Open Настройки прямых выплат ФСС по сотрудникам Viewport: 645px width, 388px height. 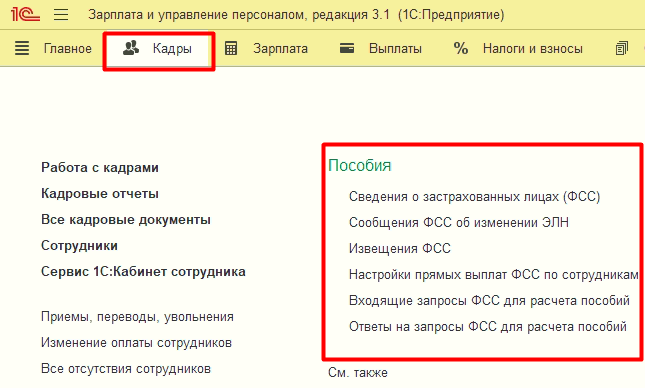point(494,274)
